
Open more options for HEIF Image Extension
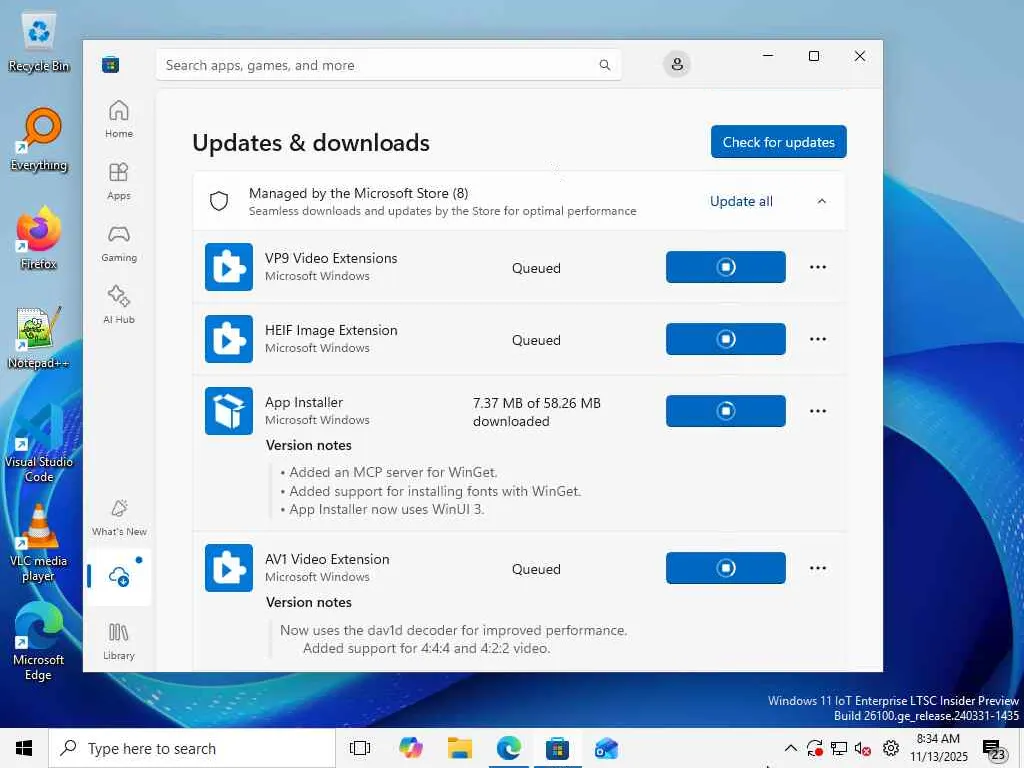818,339
